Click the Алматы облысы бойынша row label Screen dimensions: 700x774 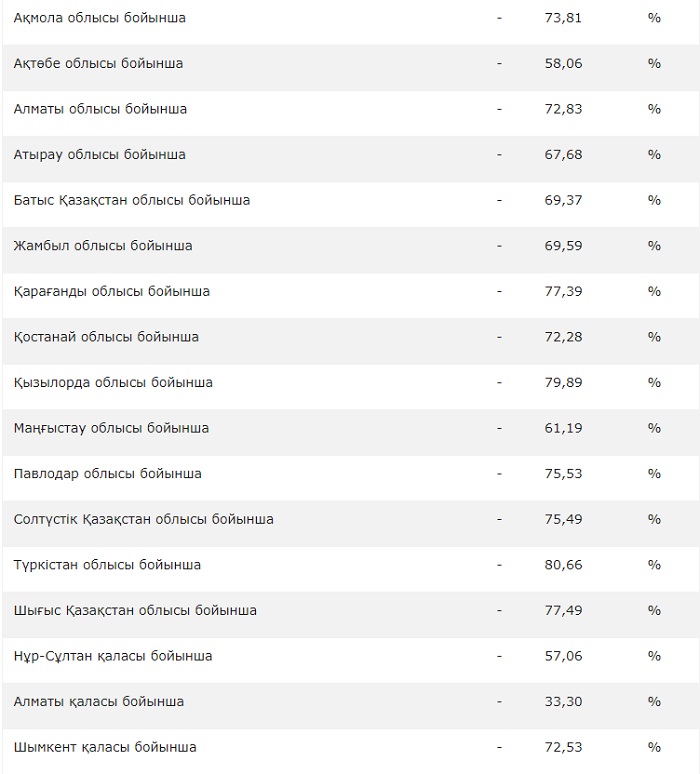[100, 109]
